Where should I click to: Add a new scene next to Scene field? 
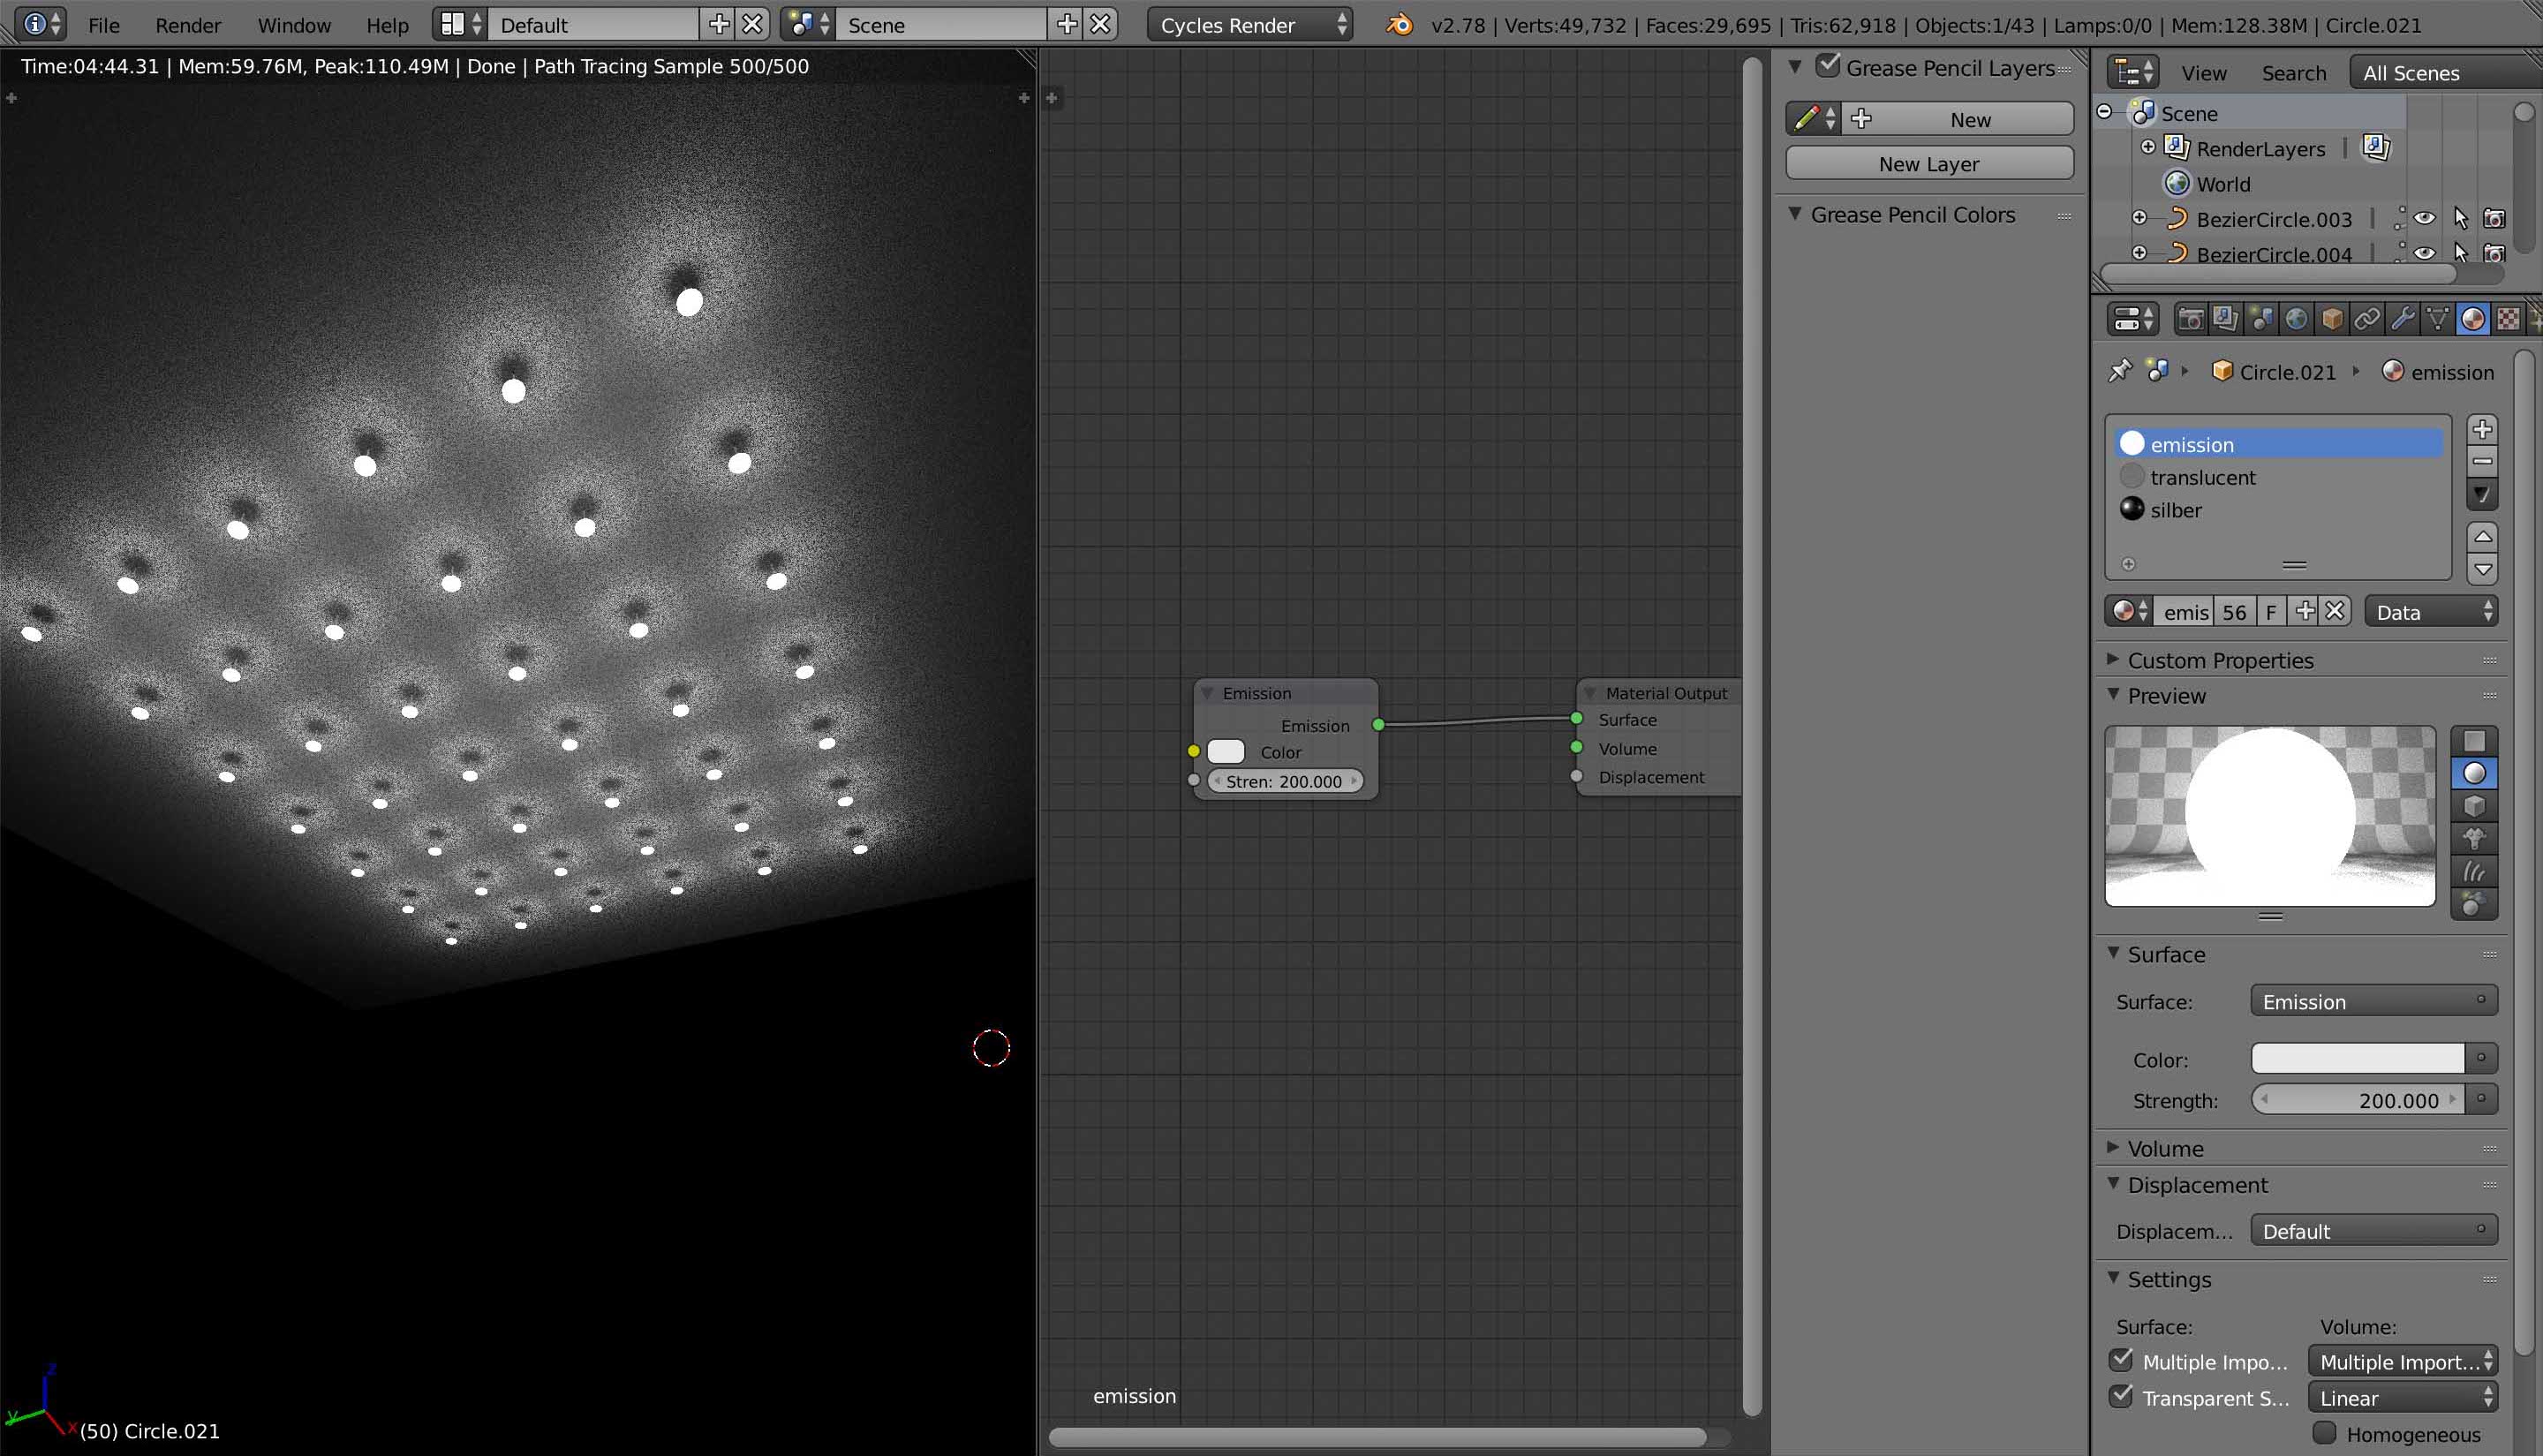click(x=1067, y=24)
